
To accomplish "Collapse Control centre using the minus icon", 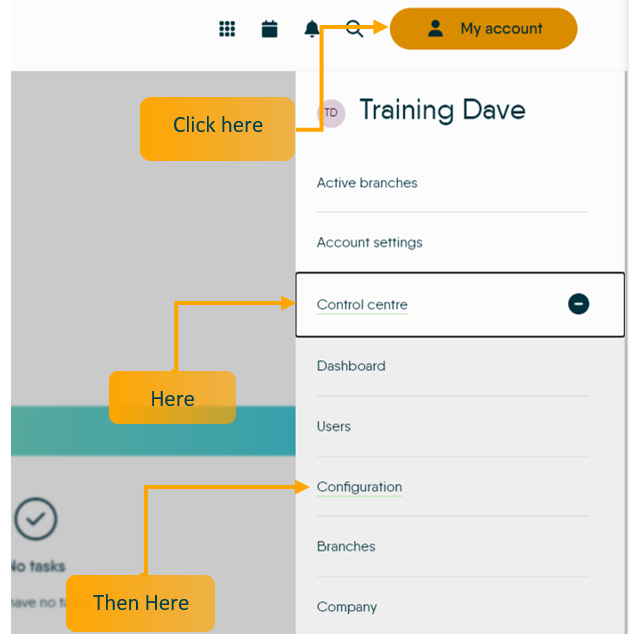I will click(x=578, y=304).
